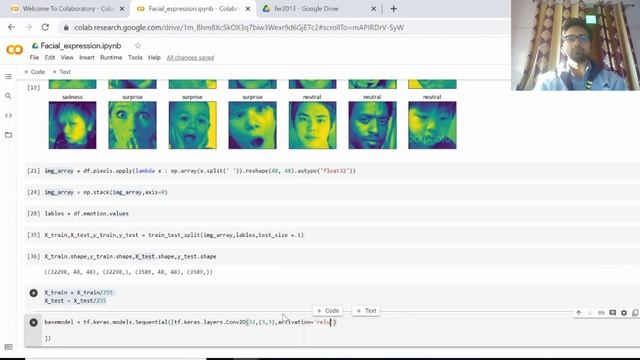The width and height of the screenshot is (640, 360).
Task: Open the Files folder sidebar
Action: [x=8, y=135]
